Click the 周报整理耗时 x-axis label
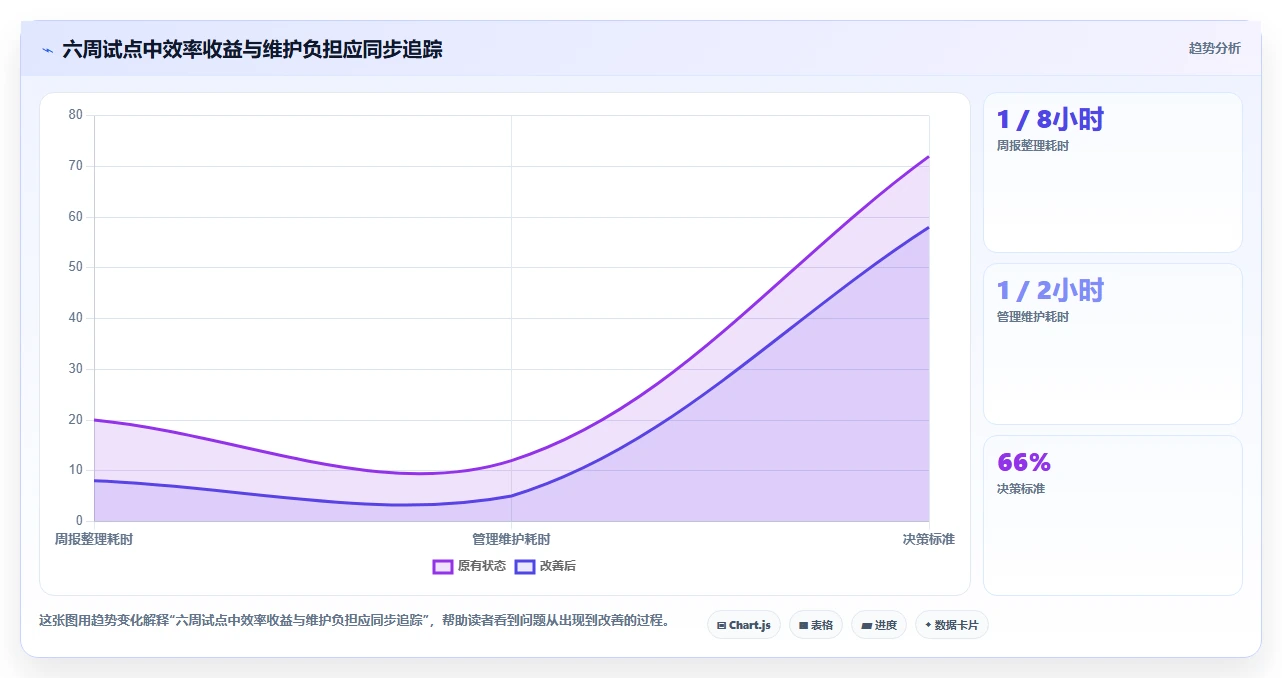This screenshot has height=678, width=1282. [94, 539]
